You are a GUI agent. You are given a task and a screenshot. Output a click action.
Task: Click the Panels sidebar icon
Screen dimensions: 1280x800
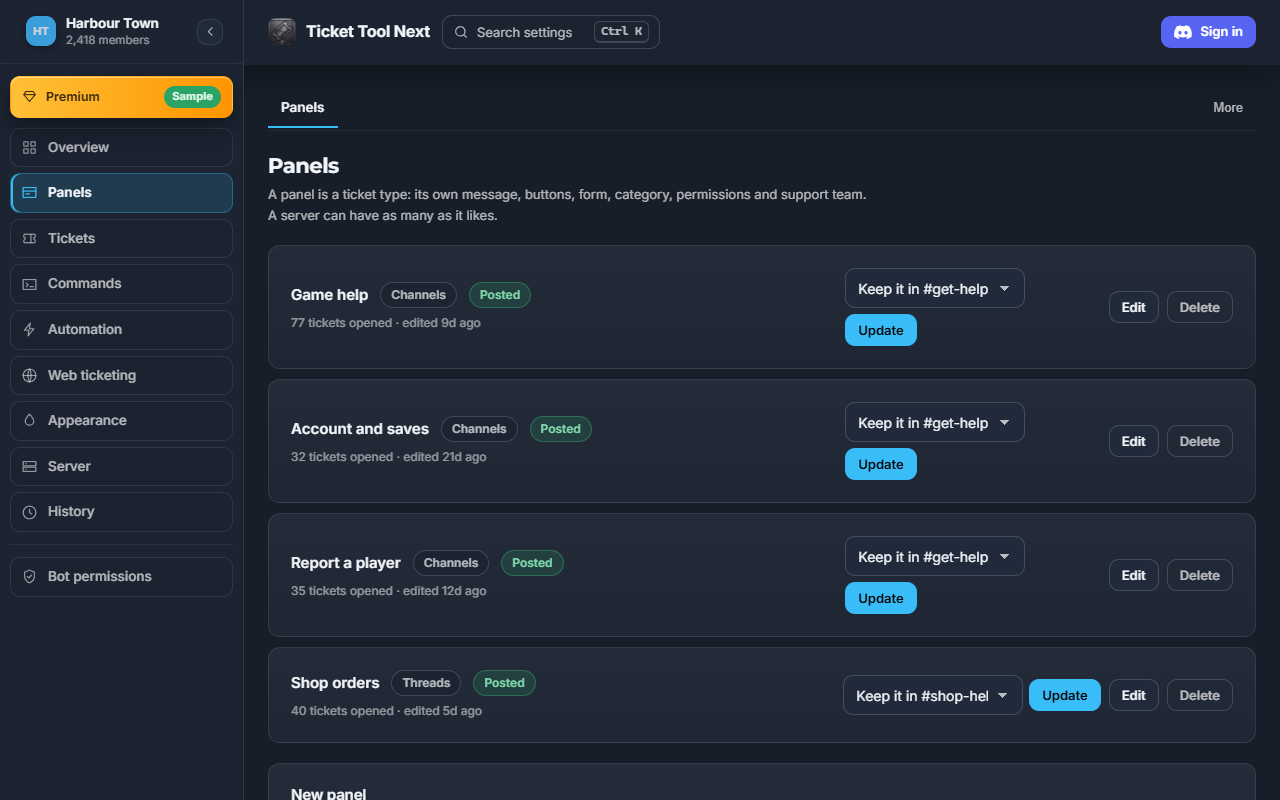(30, 193)
